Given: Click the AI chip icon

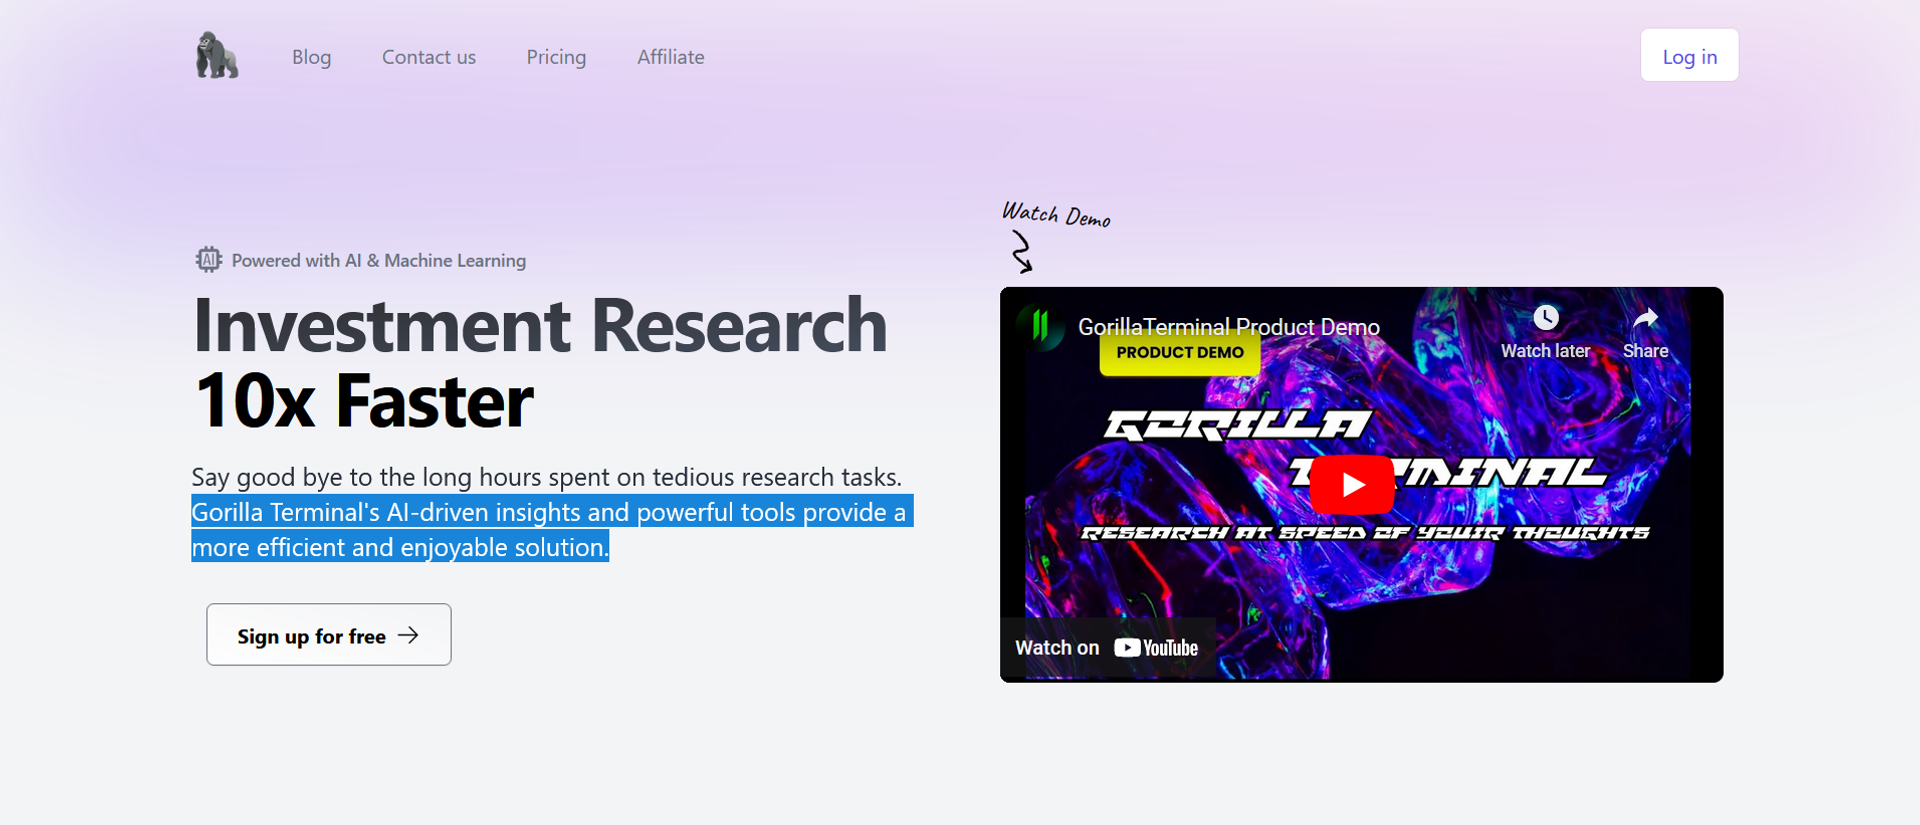Looking at the screenshot, I should pos(208,260).
